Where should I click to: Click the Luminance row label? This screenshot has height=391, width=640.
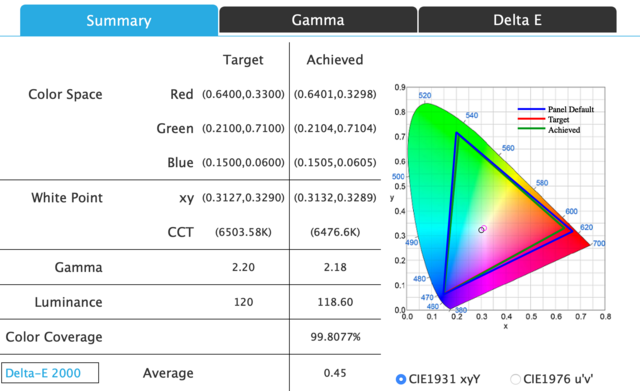coord(69,302)
